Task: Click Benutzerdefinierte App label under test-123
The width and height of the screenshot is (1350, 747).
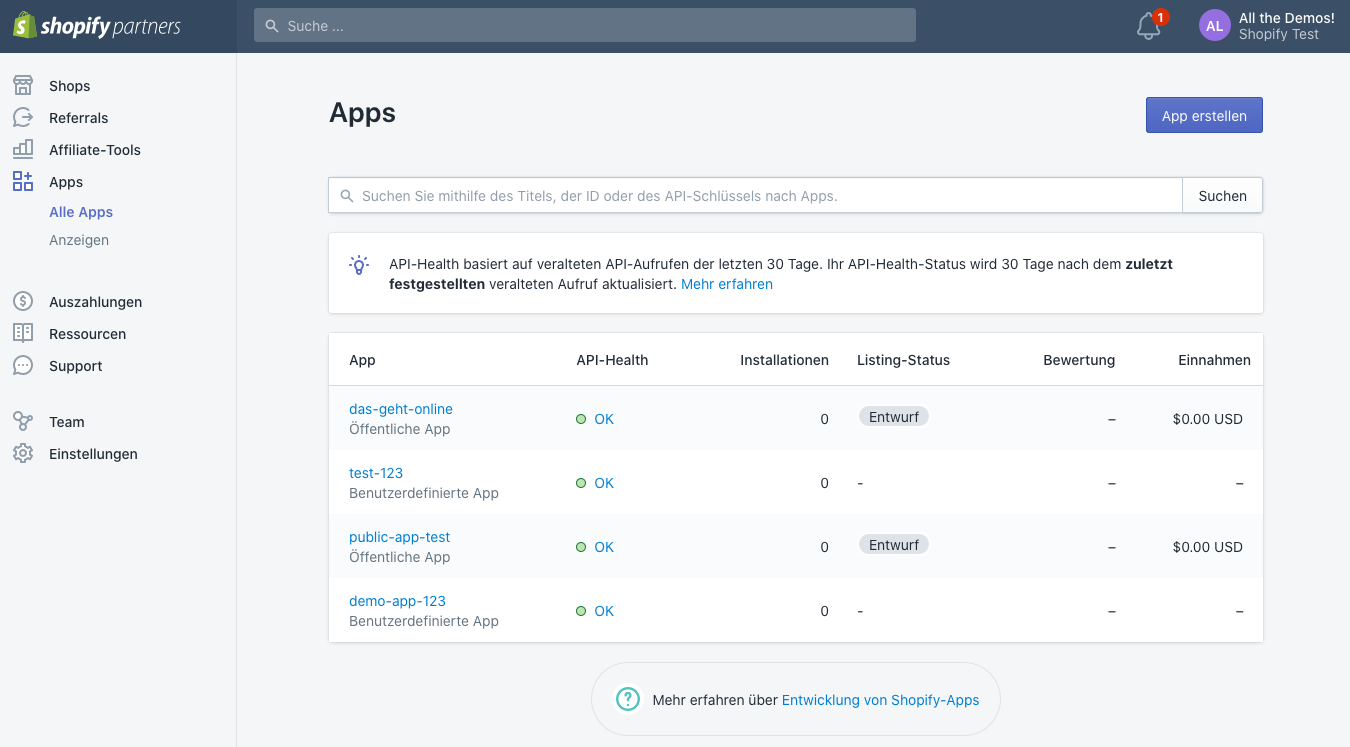Action: [x=424, y=493]
